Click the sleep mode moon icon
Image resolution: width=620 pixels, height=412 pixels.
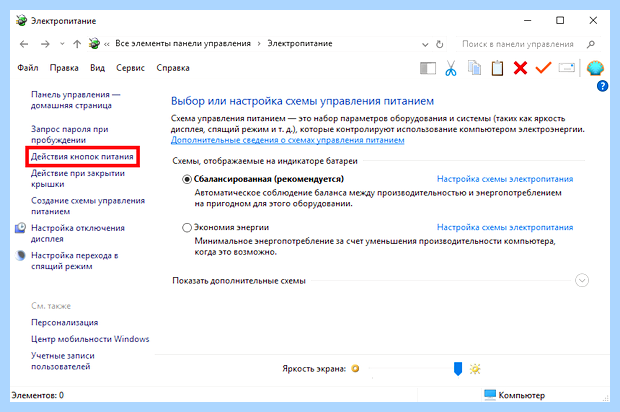click(21, 255)
